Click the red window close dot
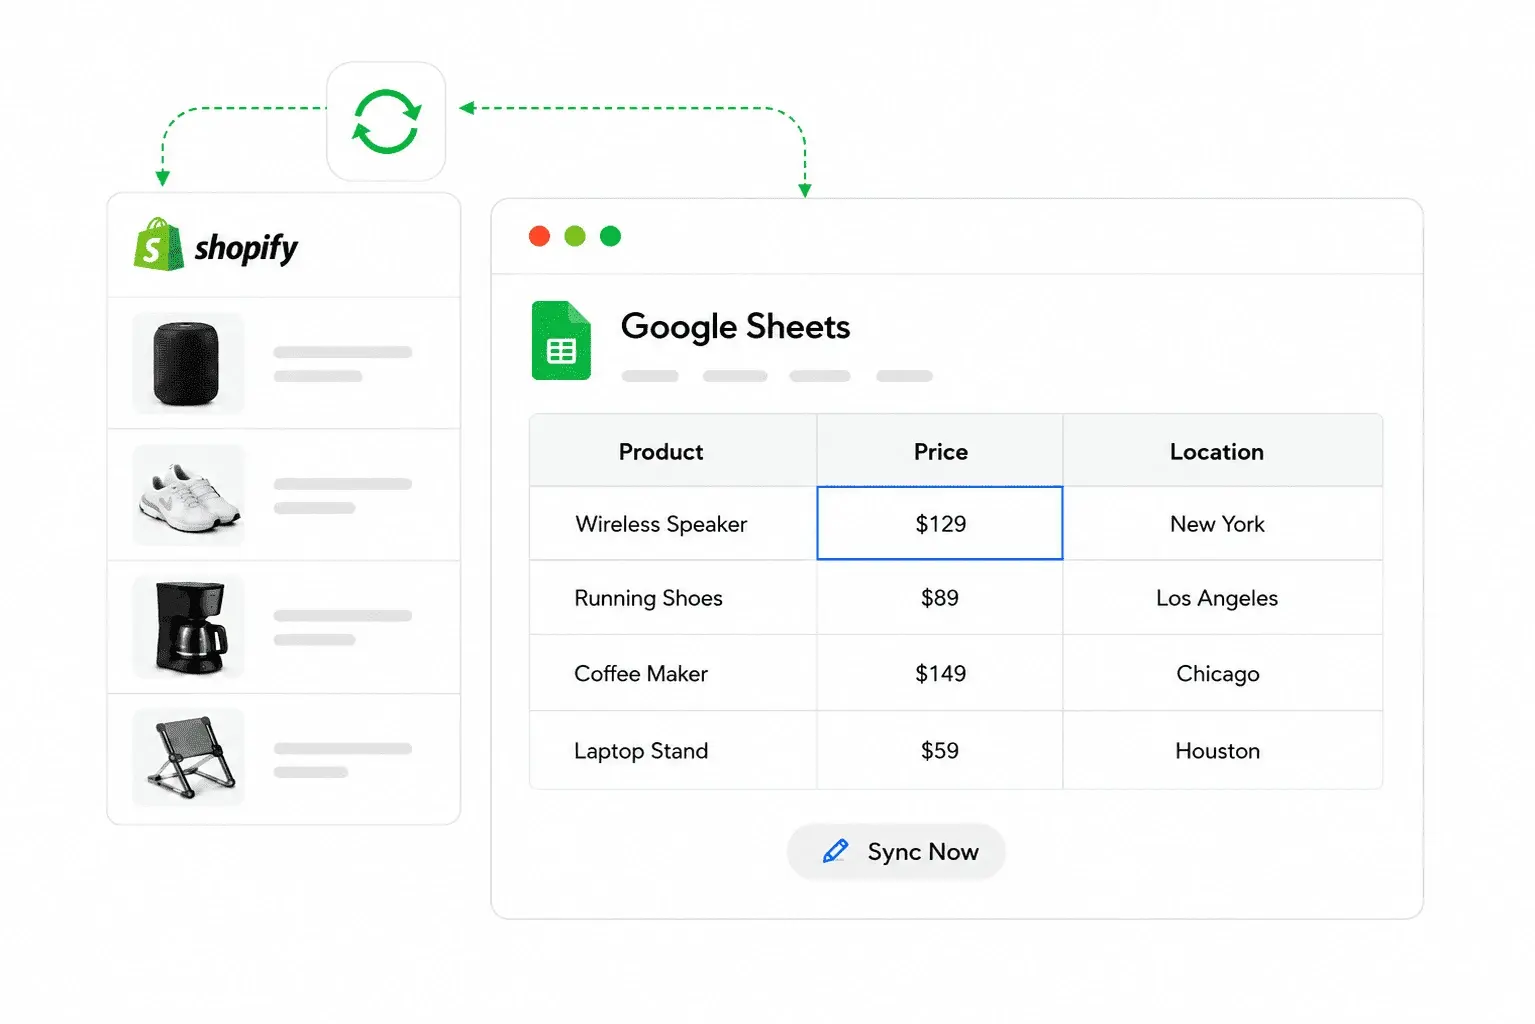Screen dimensions: 1535x1024 click(539, 236)
